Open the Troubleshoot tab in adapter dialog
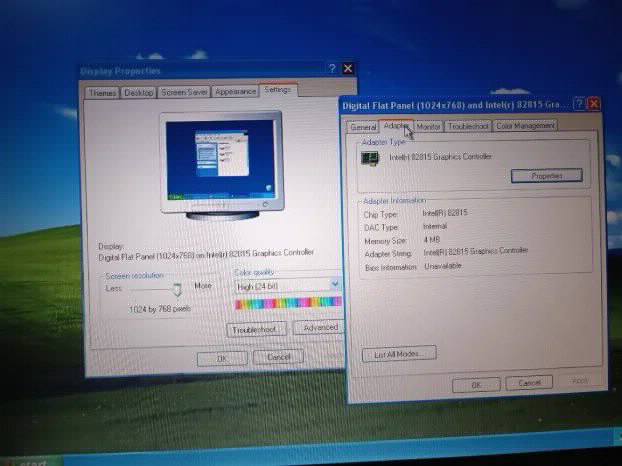 [468, 126]
